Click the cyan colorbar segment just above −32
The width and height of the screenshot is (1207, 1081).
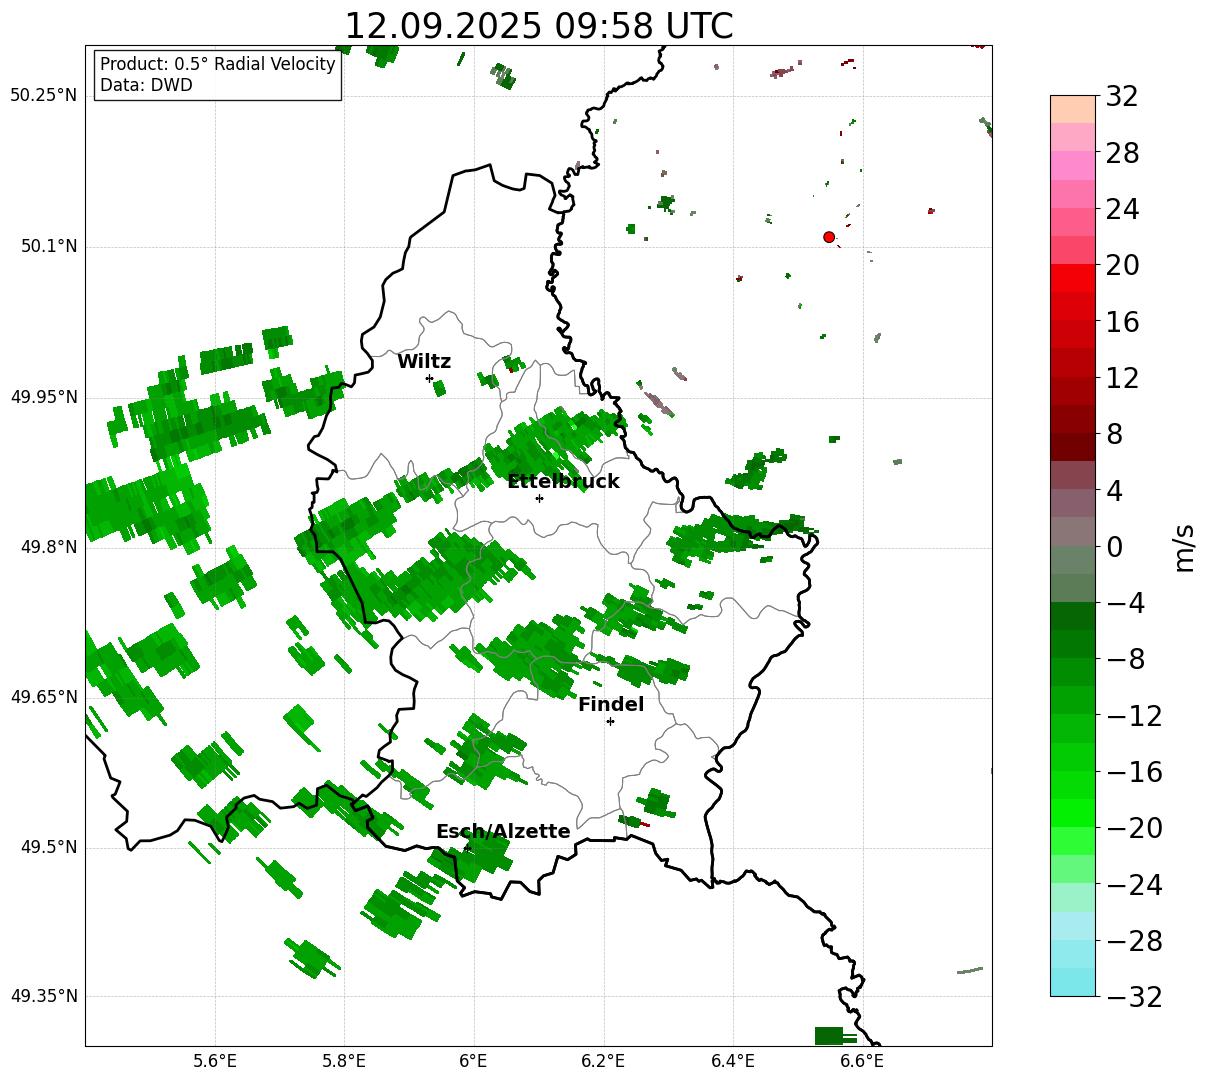[x=1073, y=982]
